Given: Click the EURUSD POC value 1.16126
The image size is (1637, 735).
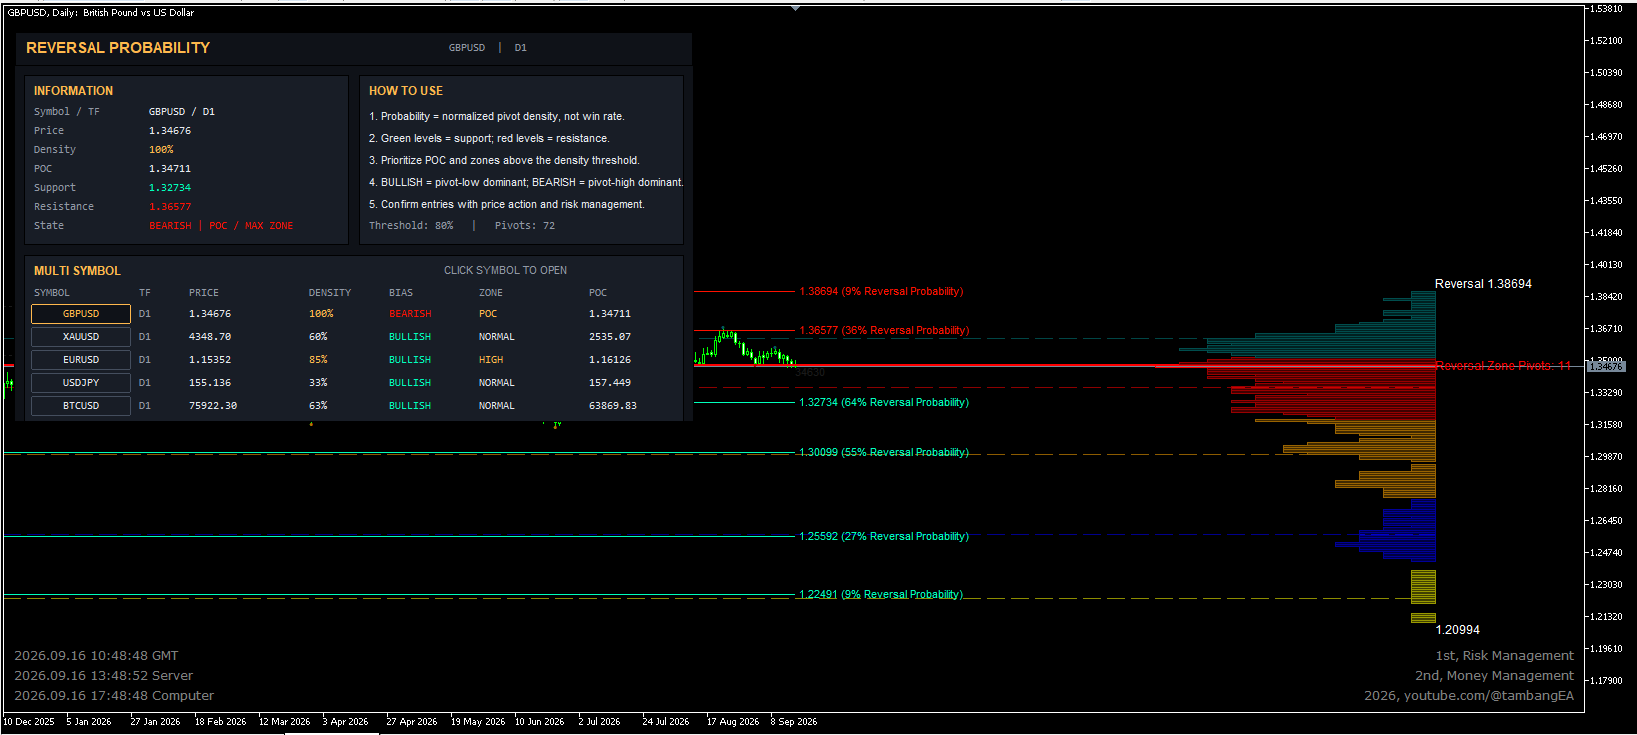Looking at the screenshot, I should click(x=610, y=360).
